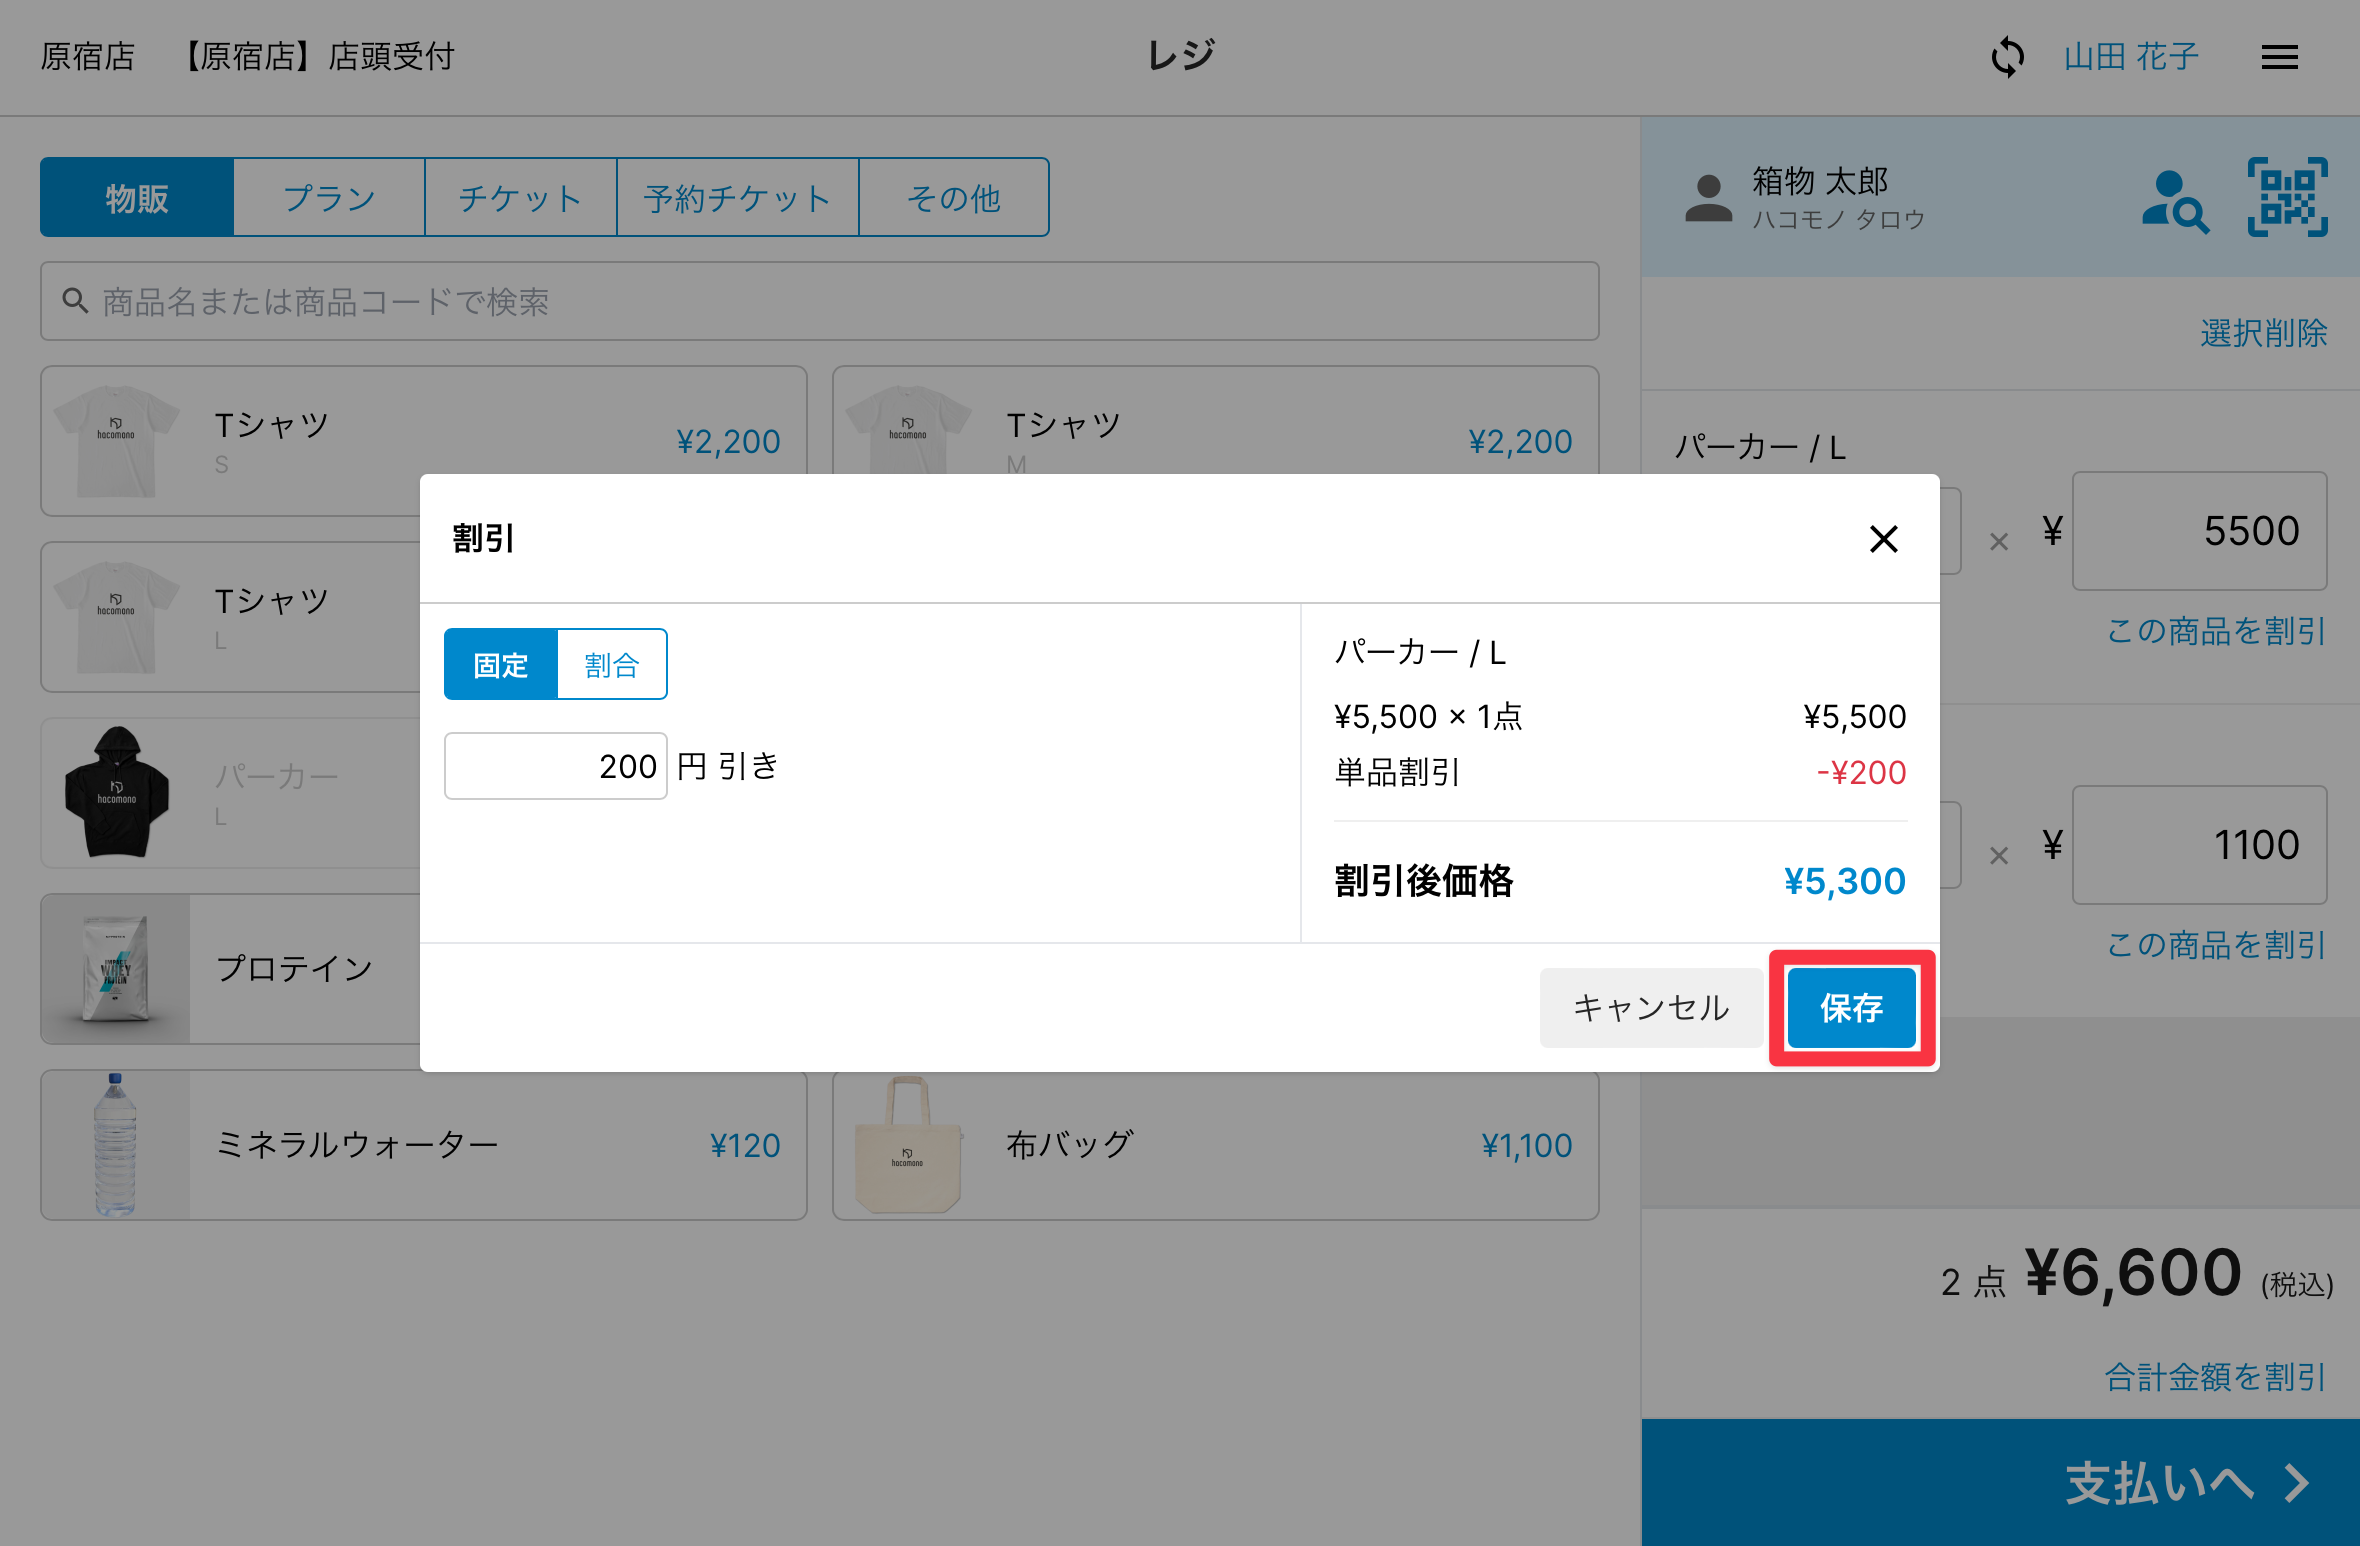Click the customer avatar icon for 箱物 太郎
This screenshot has height=1546, width=2360.
(1708, 198)
